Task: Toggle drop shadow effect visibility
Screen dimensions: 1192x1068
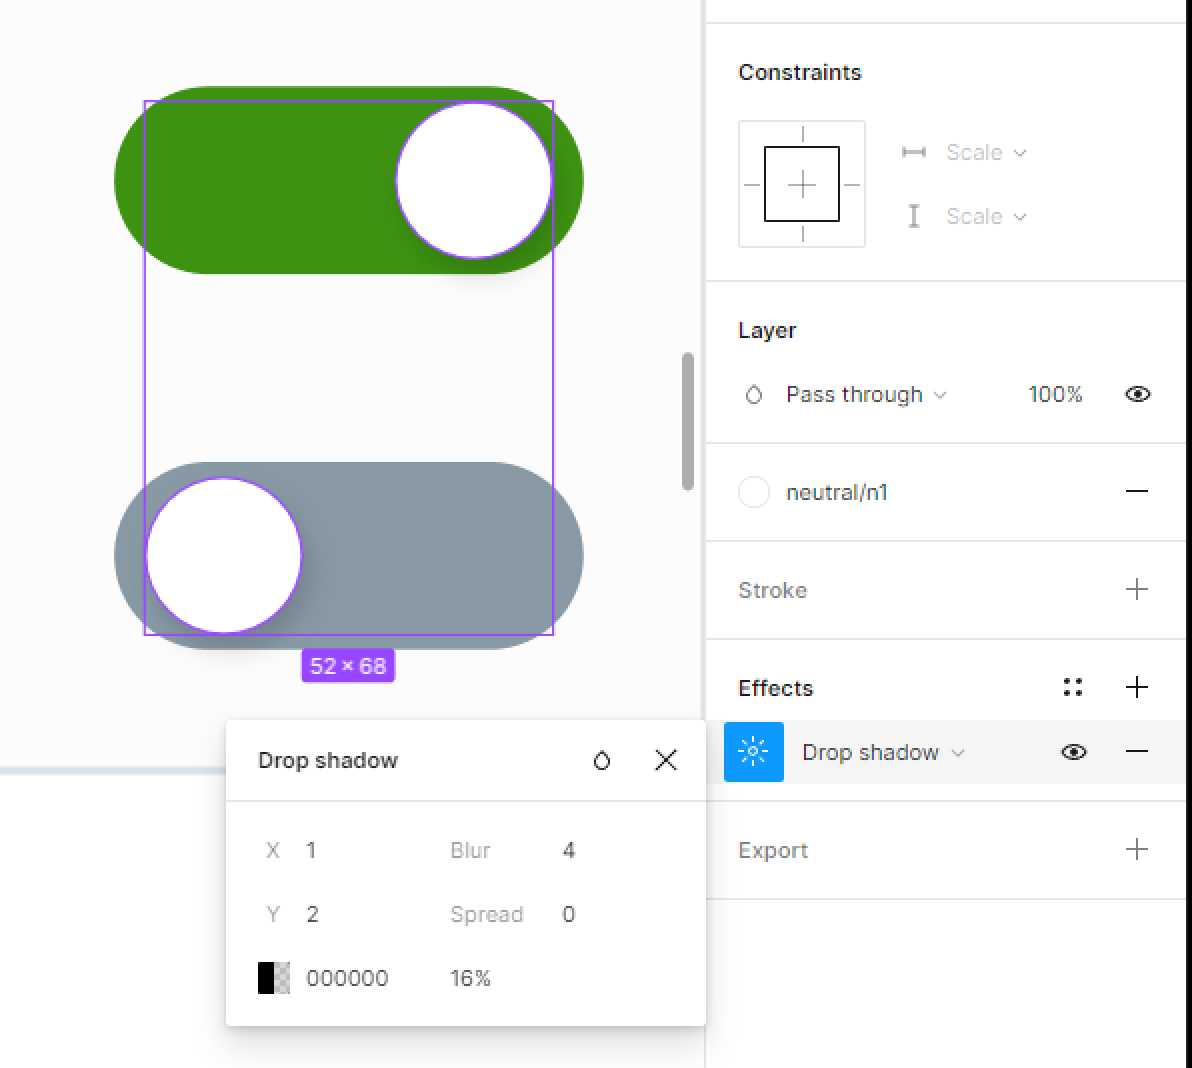Action: click(x=1073, y=752)
